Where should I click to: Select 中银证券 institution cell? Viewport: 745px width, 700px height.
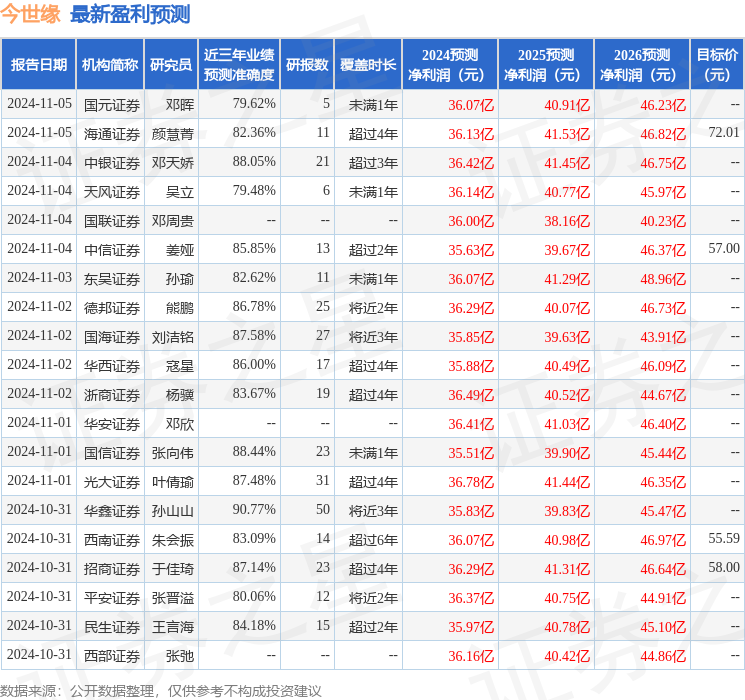(112, 163)
